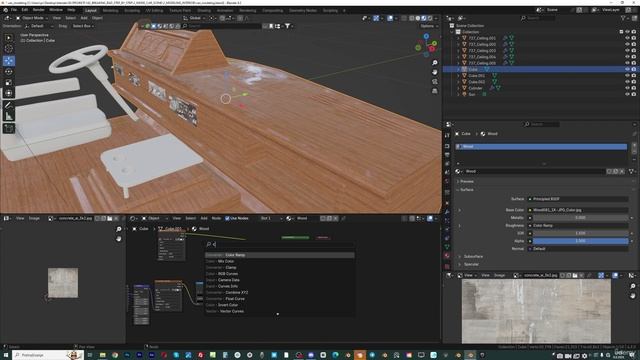Image resolution: width=640 pixels, height=360 pixels.
Task: Choose the Scale tool in viewport toolbar
Action: tap(9, 82)
